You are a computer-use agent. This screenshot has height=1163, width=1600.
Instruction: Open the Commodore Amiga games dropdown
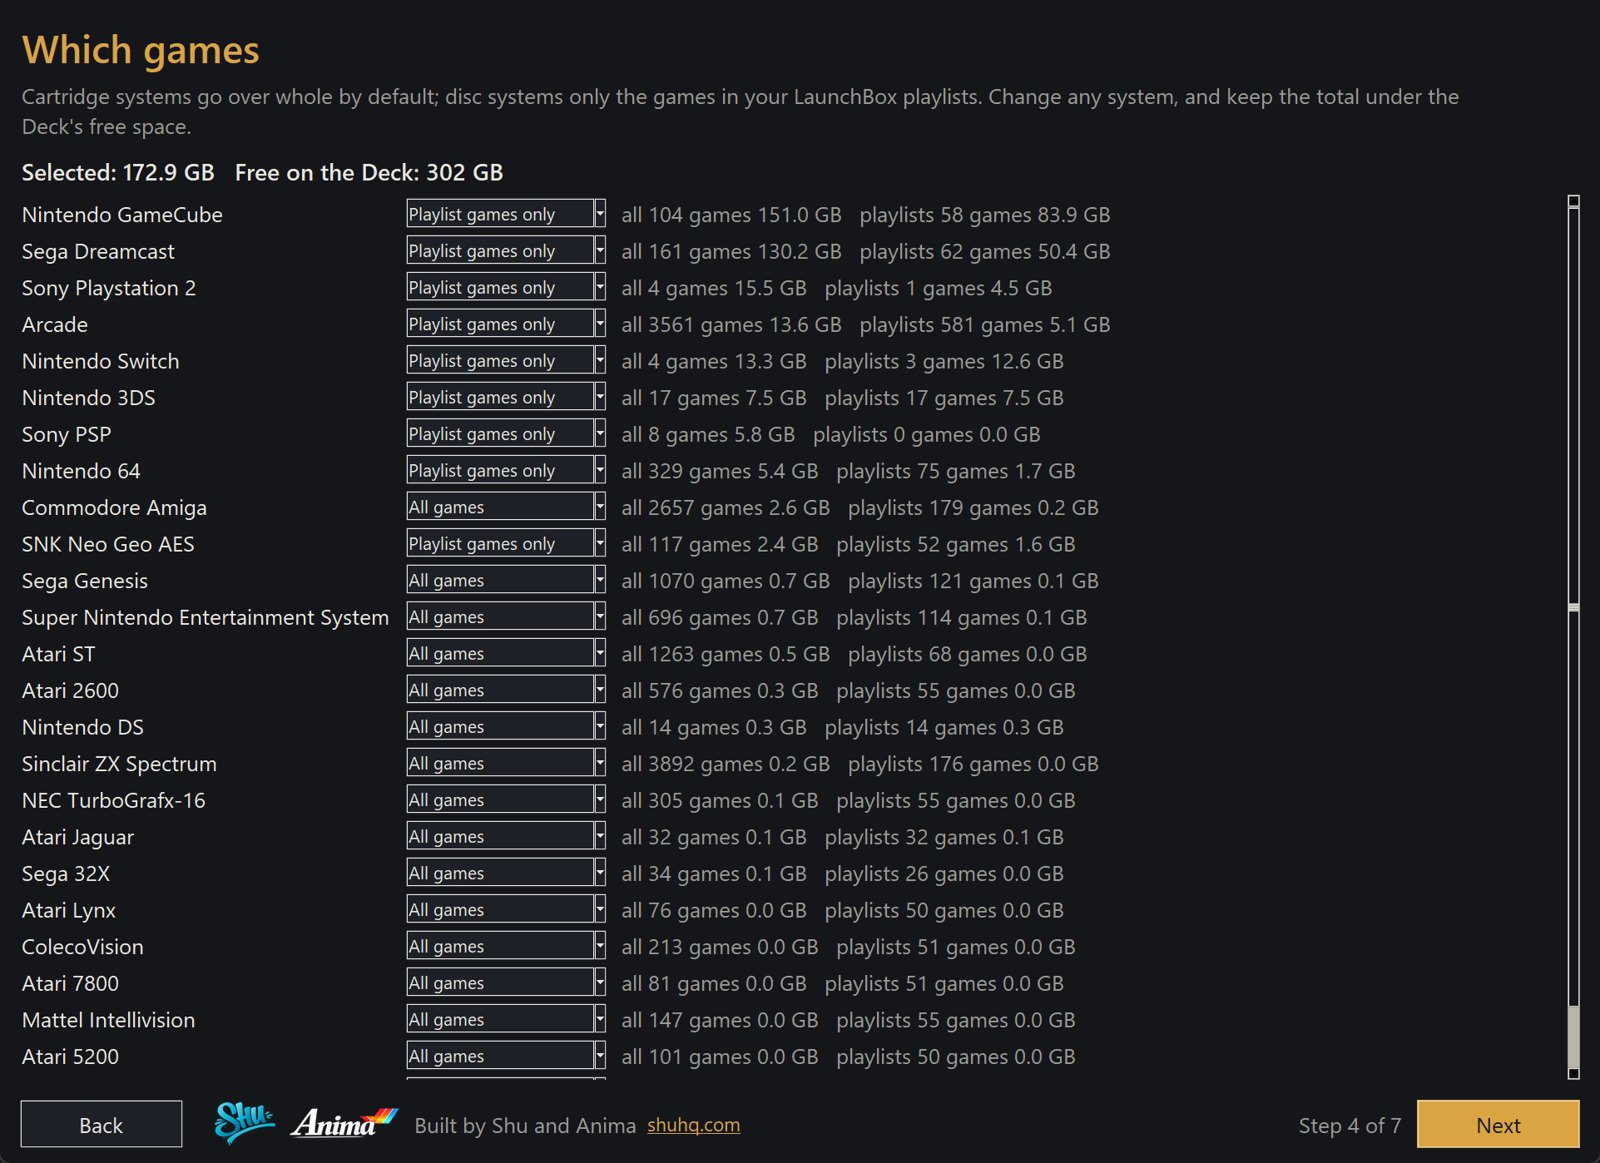point(506,507)
